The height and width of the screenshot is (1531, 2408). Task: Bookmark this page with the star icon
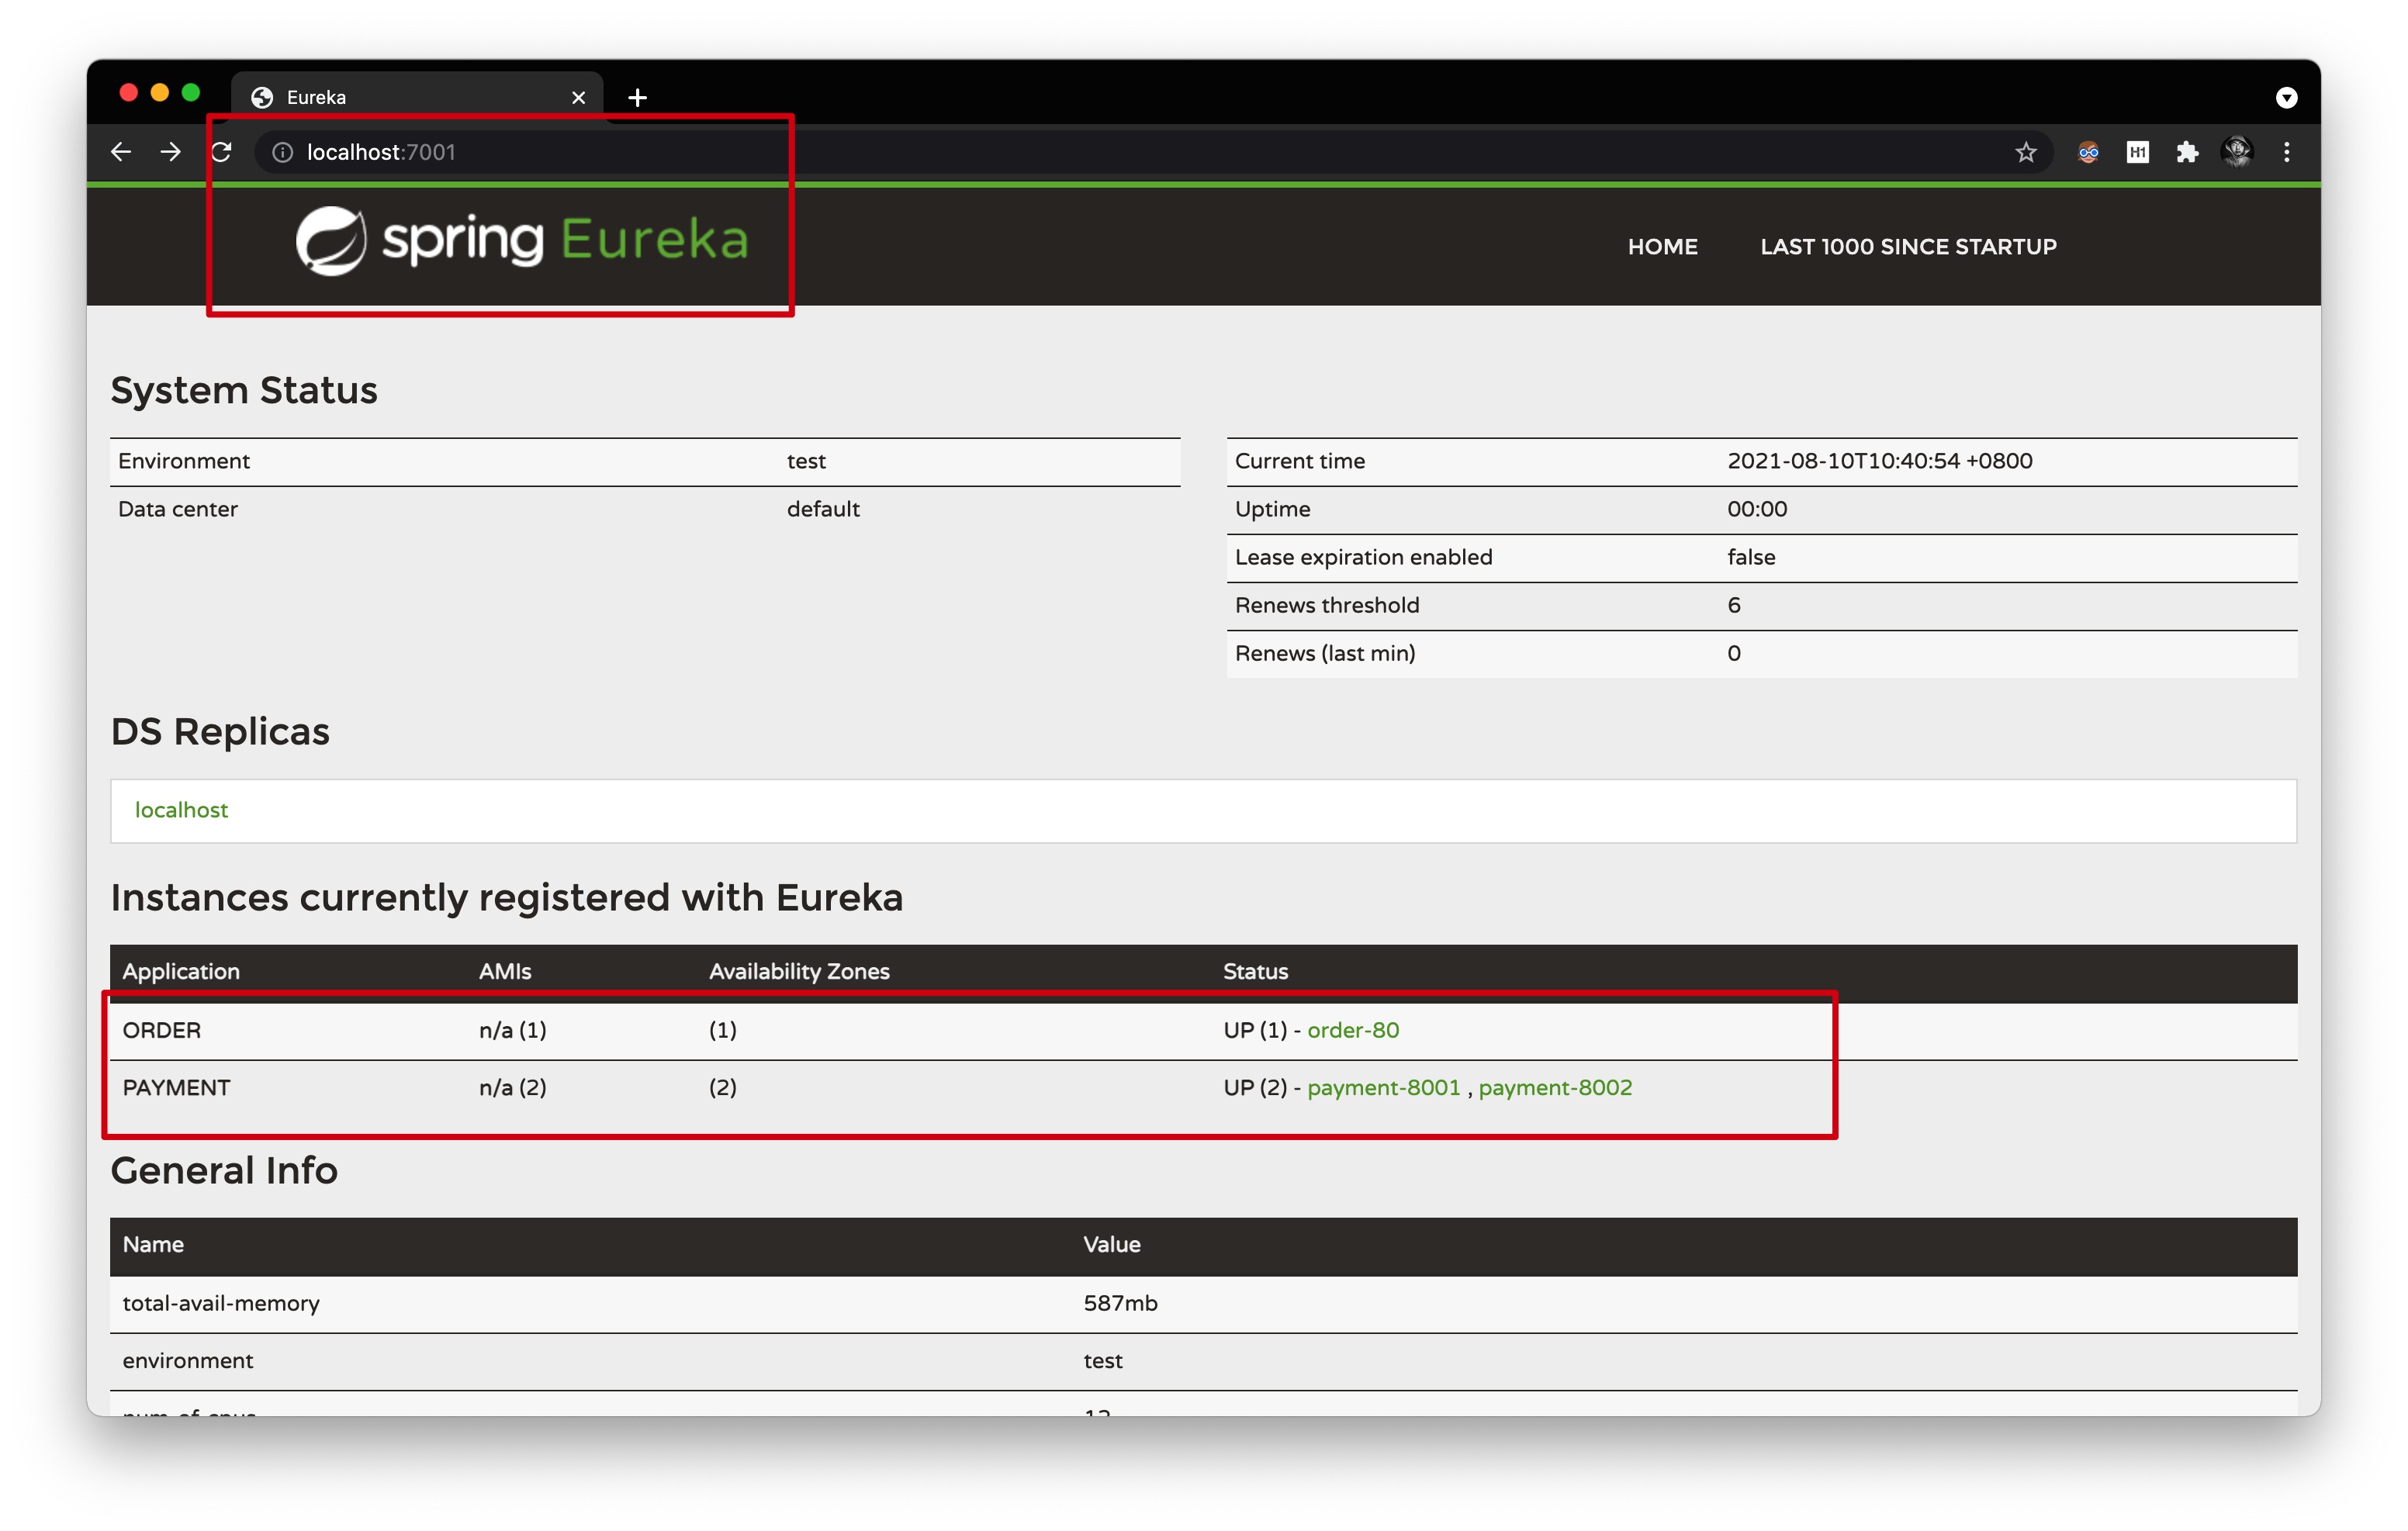pos(2025,152)
